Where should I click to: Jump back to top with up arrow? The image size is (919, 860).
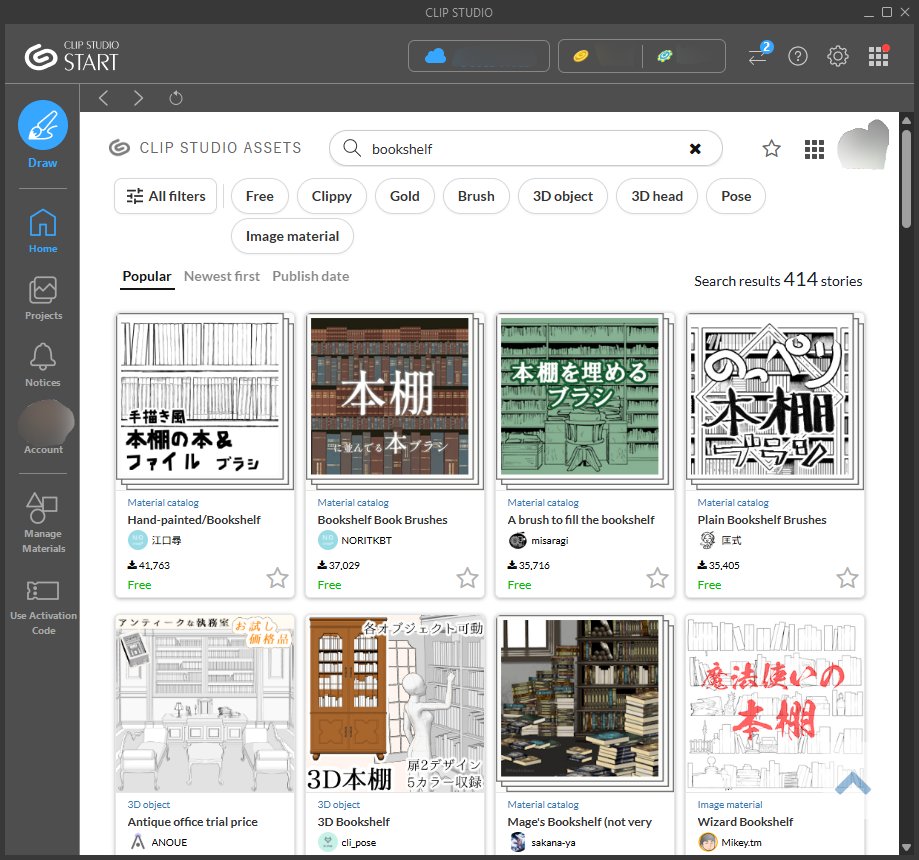853,783
